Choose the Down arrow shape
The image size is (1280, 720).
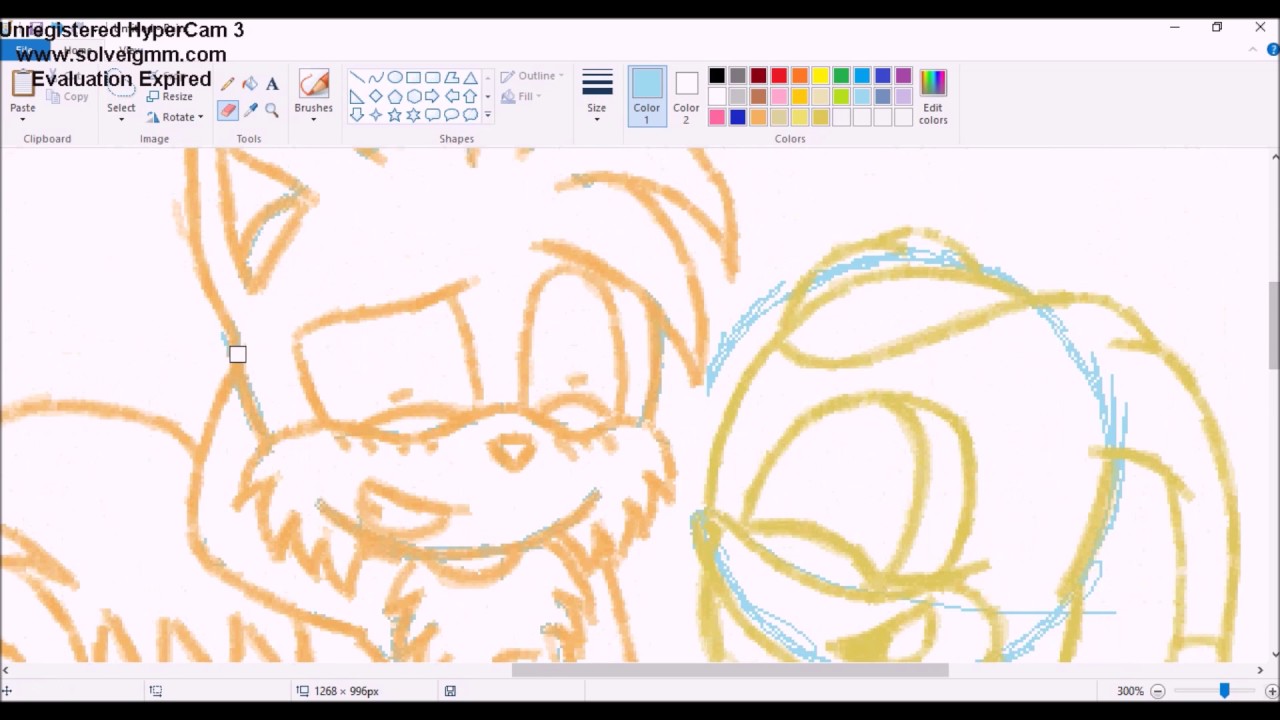click(x=357, y=115)
